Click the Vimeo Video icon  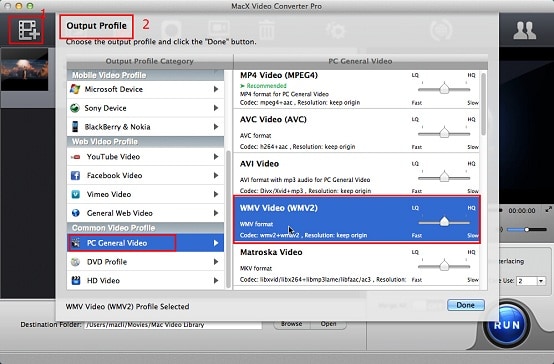point(75,194)
